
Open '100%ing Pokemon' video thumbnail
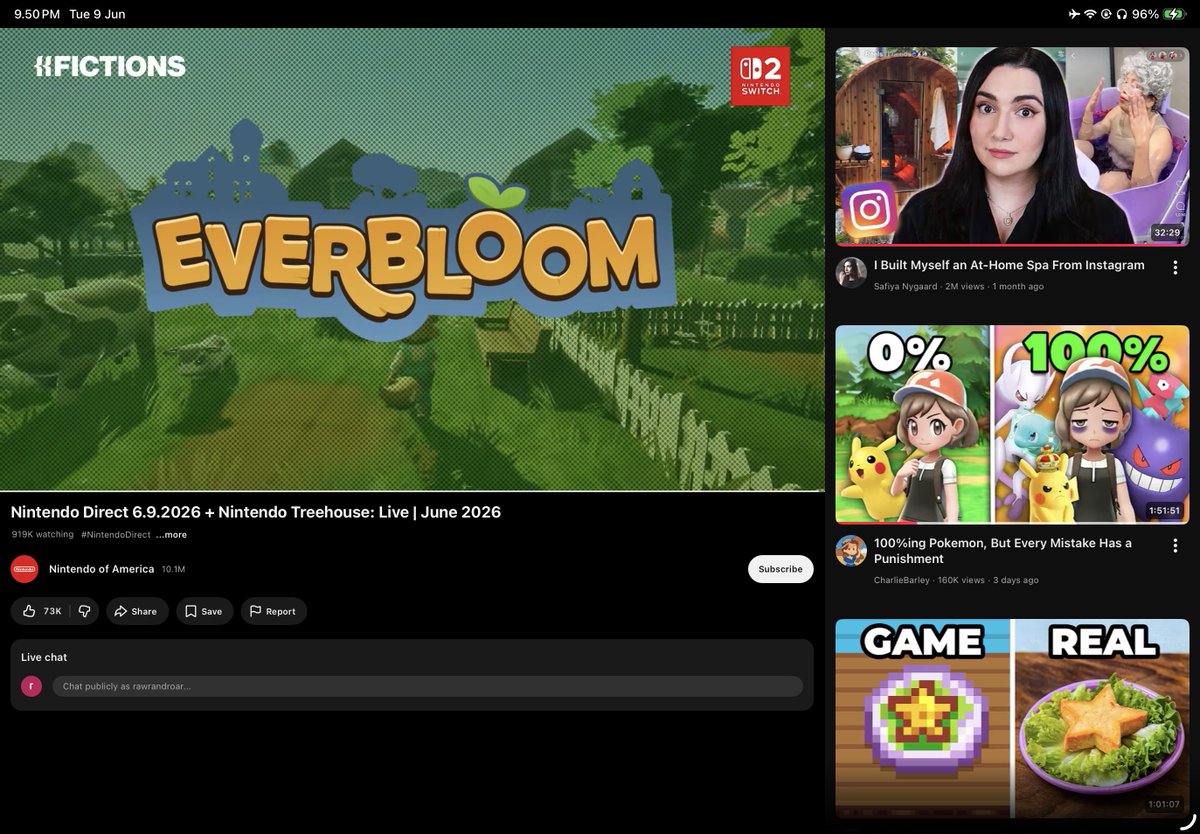point(1012,424)
